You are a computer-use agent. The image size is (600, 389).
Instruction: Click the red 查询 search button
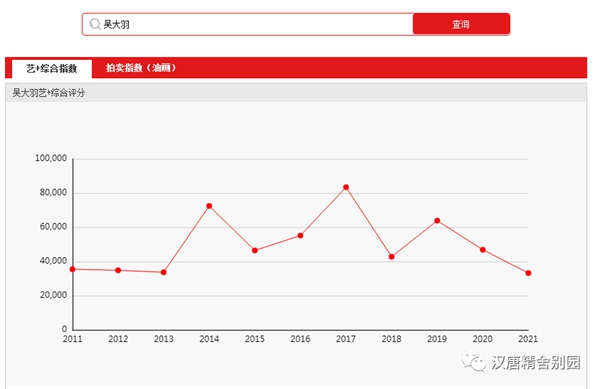coord(461,24)
